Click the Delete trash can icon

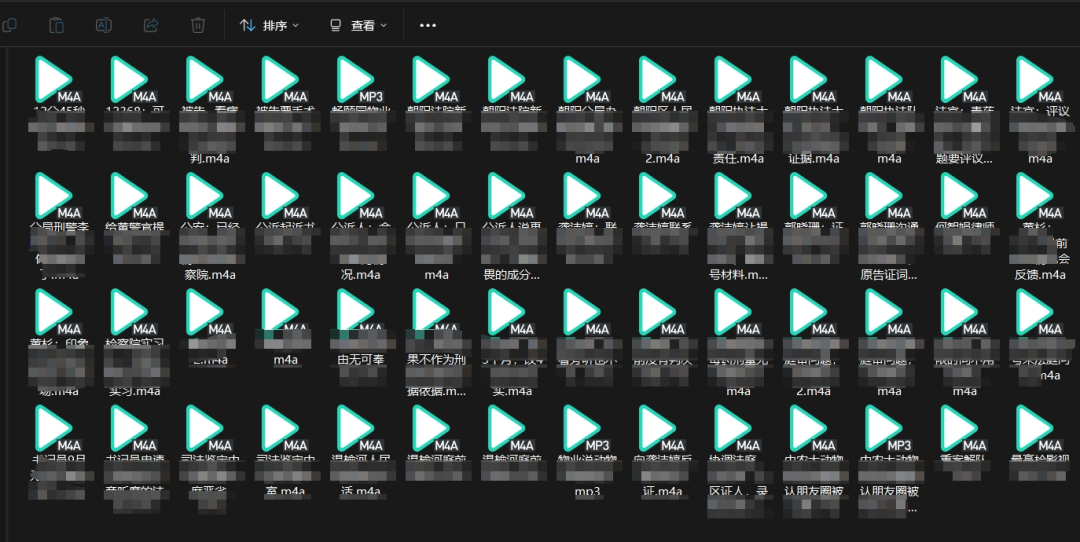coord(198,25)
